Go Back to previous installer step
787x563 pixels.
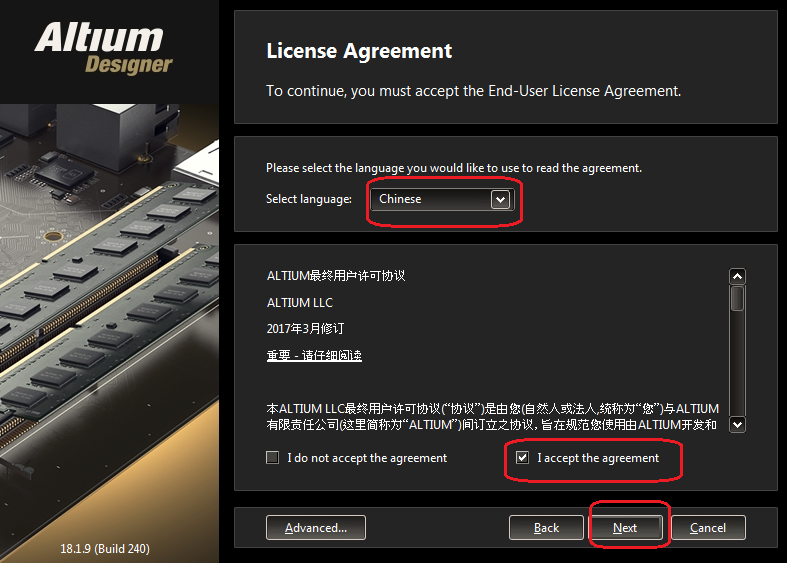click(546, 528)
